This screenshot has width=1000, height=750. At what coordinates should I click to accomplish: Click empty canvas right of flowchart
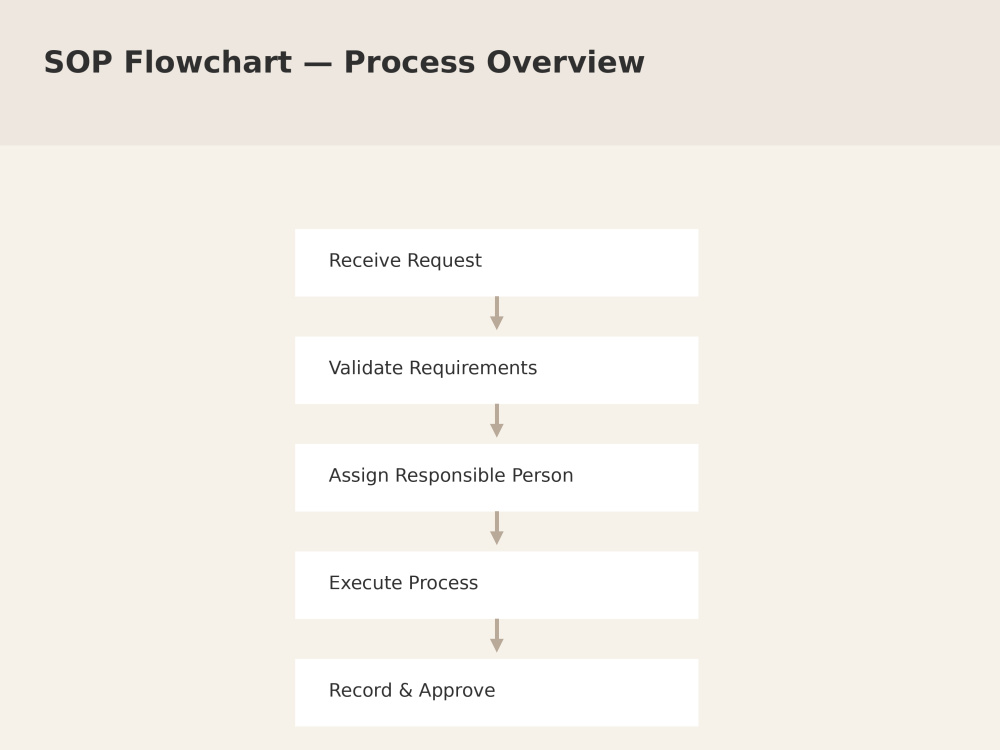coord(848,446)
